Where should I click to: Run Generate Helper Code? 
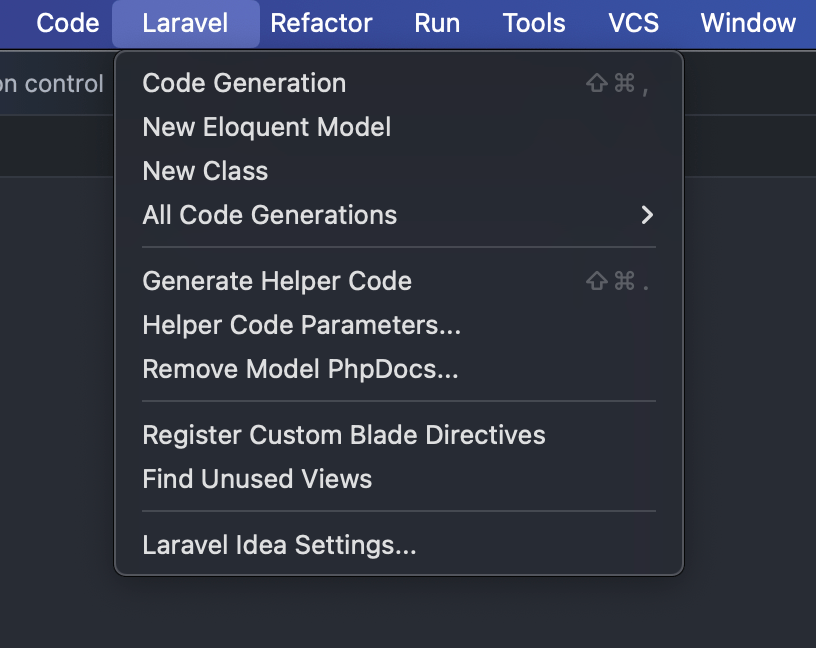[x=277, y=281]
